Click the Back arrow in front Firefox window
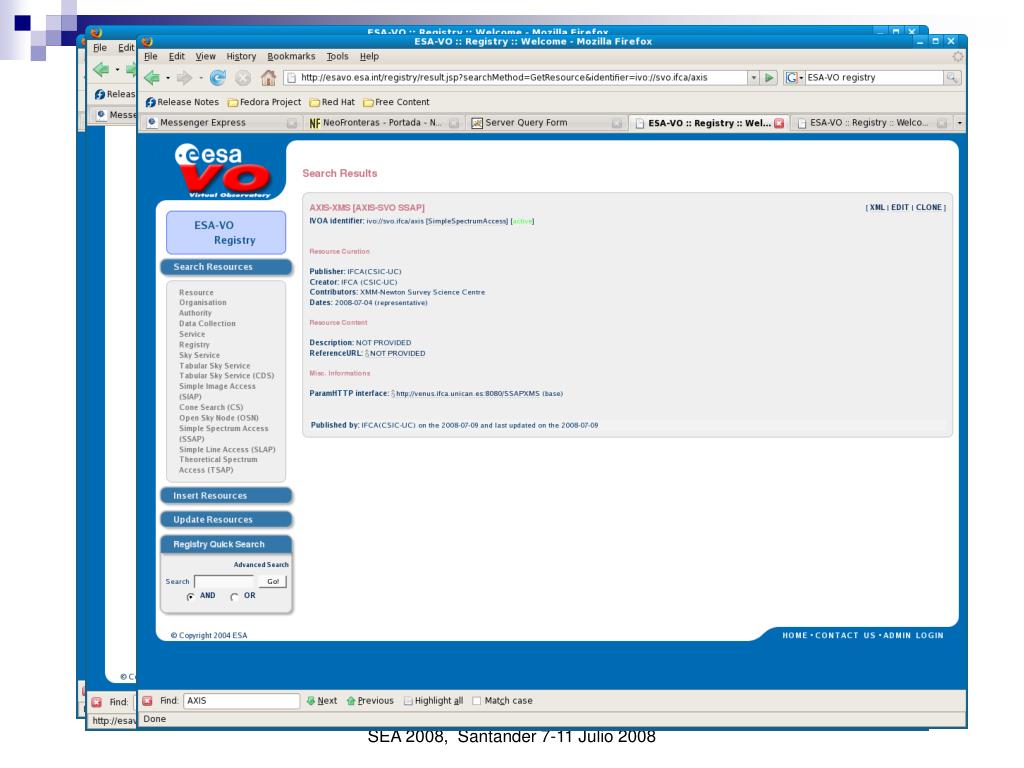 [152, 78]
